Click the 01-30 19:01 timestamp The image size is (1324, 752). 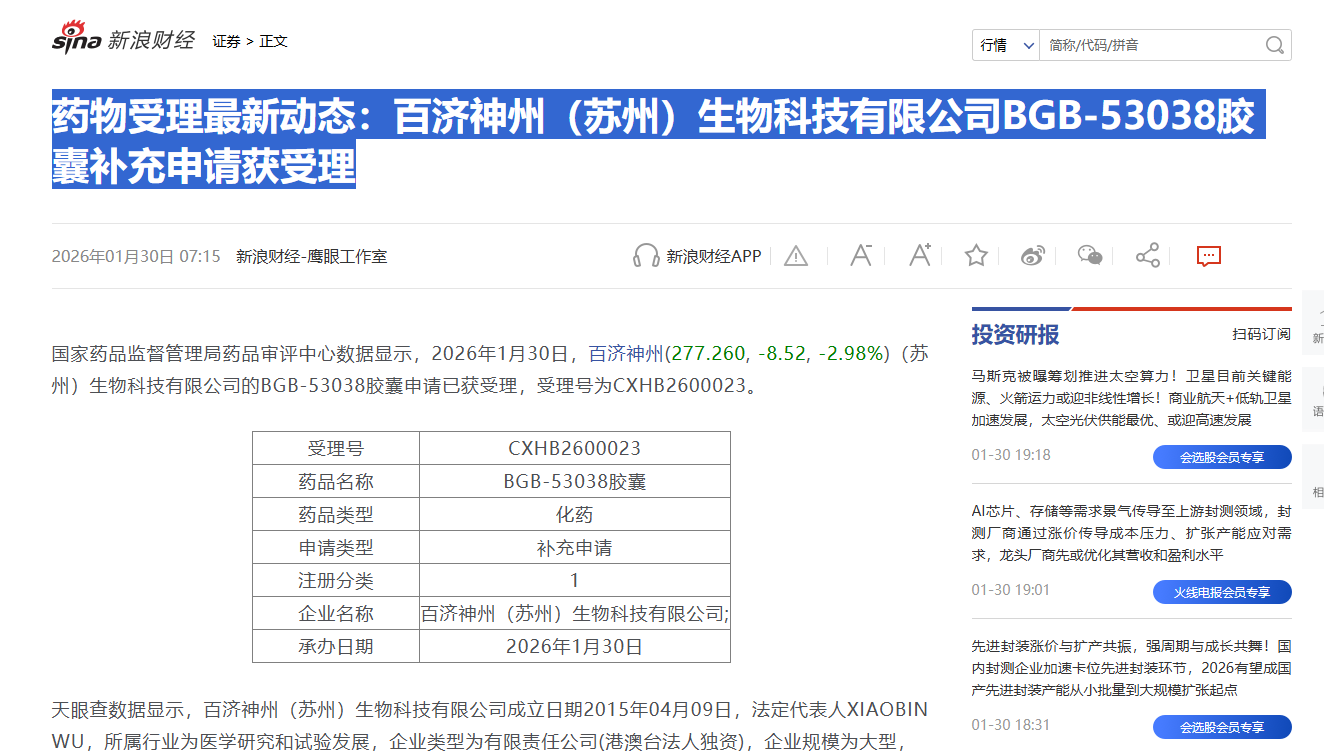1011,590
